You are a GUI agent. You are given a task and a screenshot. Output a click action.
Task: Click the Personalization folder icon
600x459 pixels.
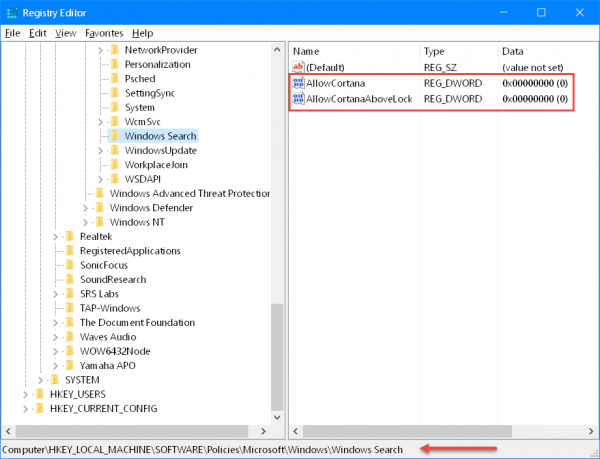115,64
